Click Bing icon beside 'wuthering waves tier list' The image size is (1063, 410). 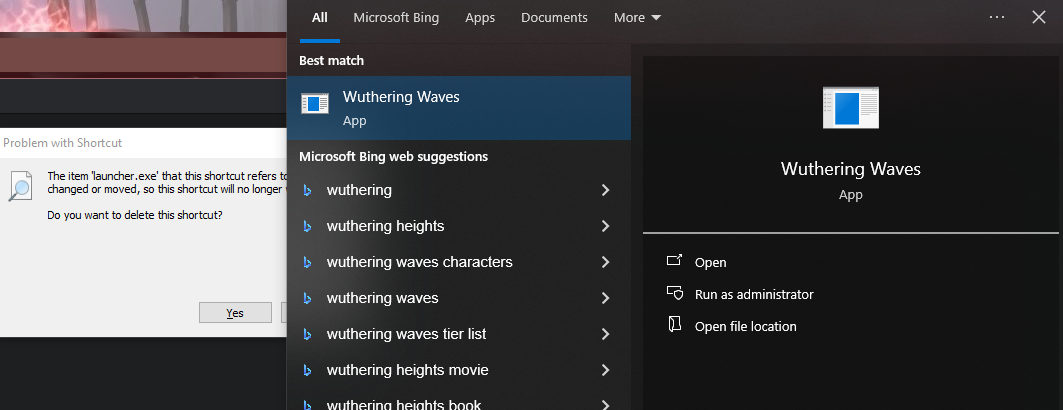[x=307, y=335]
